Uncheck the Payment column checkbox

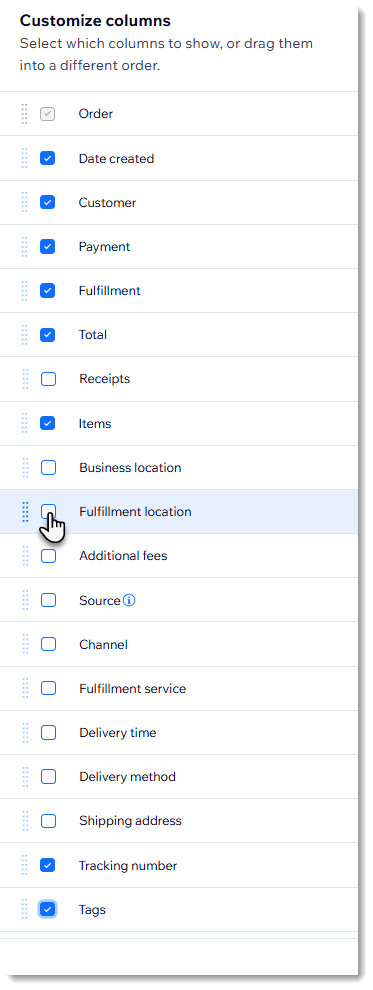[x=47, y=246]
